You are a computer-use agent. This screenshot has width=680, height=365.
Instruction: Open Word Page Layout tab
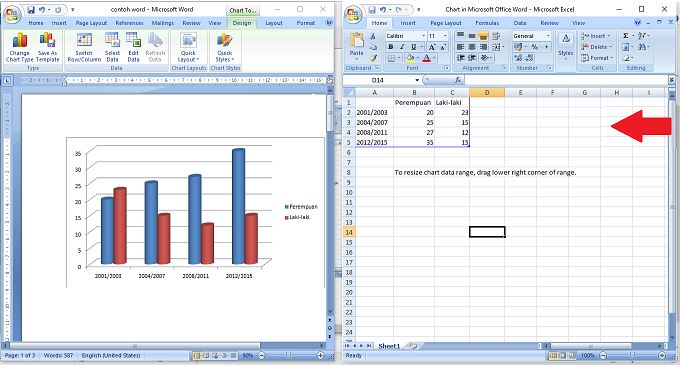[91, 23]
